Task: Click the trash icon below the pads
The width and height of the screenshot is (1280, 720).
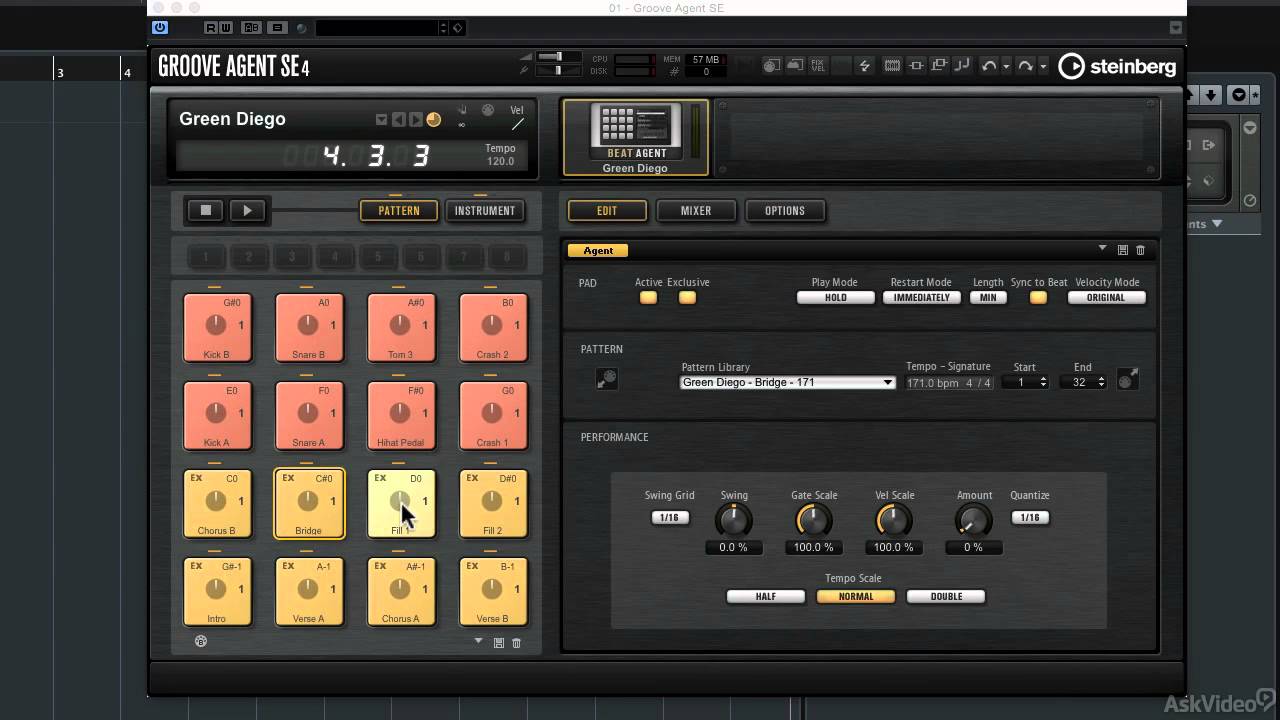Action: [517, 643]
